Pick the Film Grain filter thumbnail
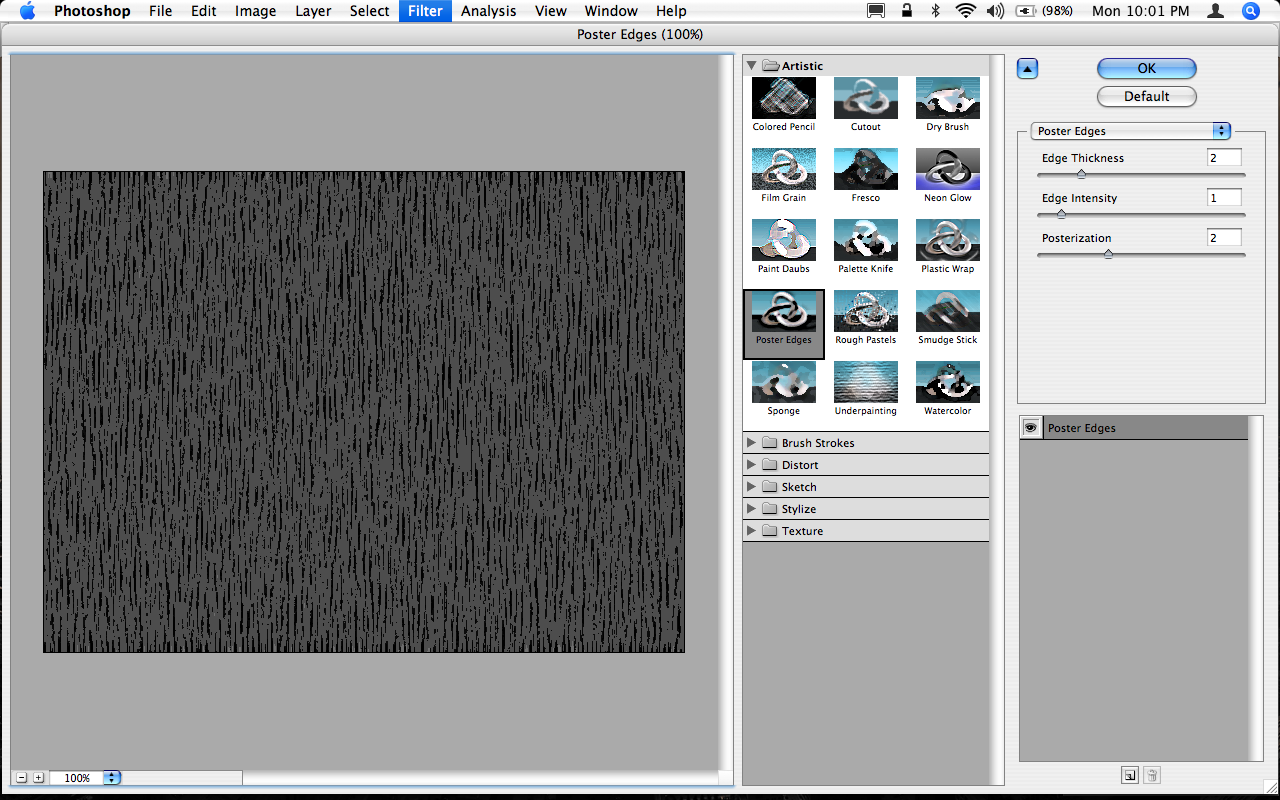 pyautogui.click(x=784, y=169)
